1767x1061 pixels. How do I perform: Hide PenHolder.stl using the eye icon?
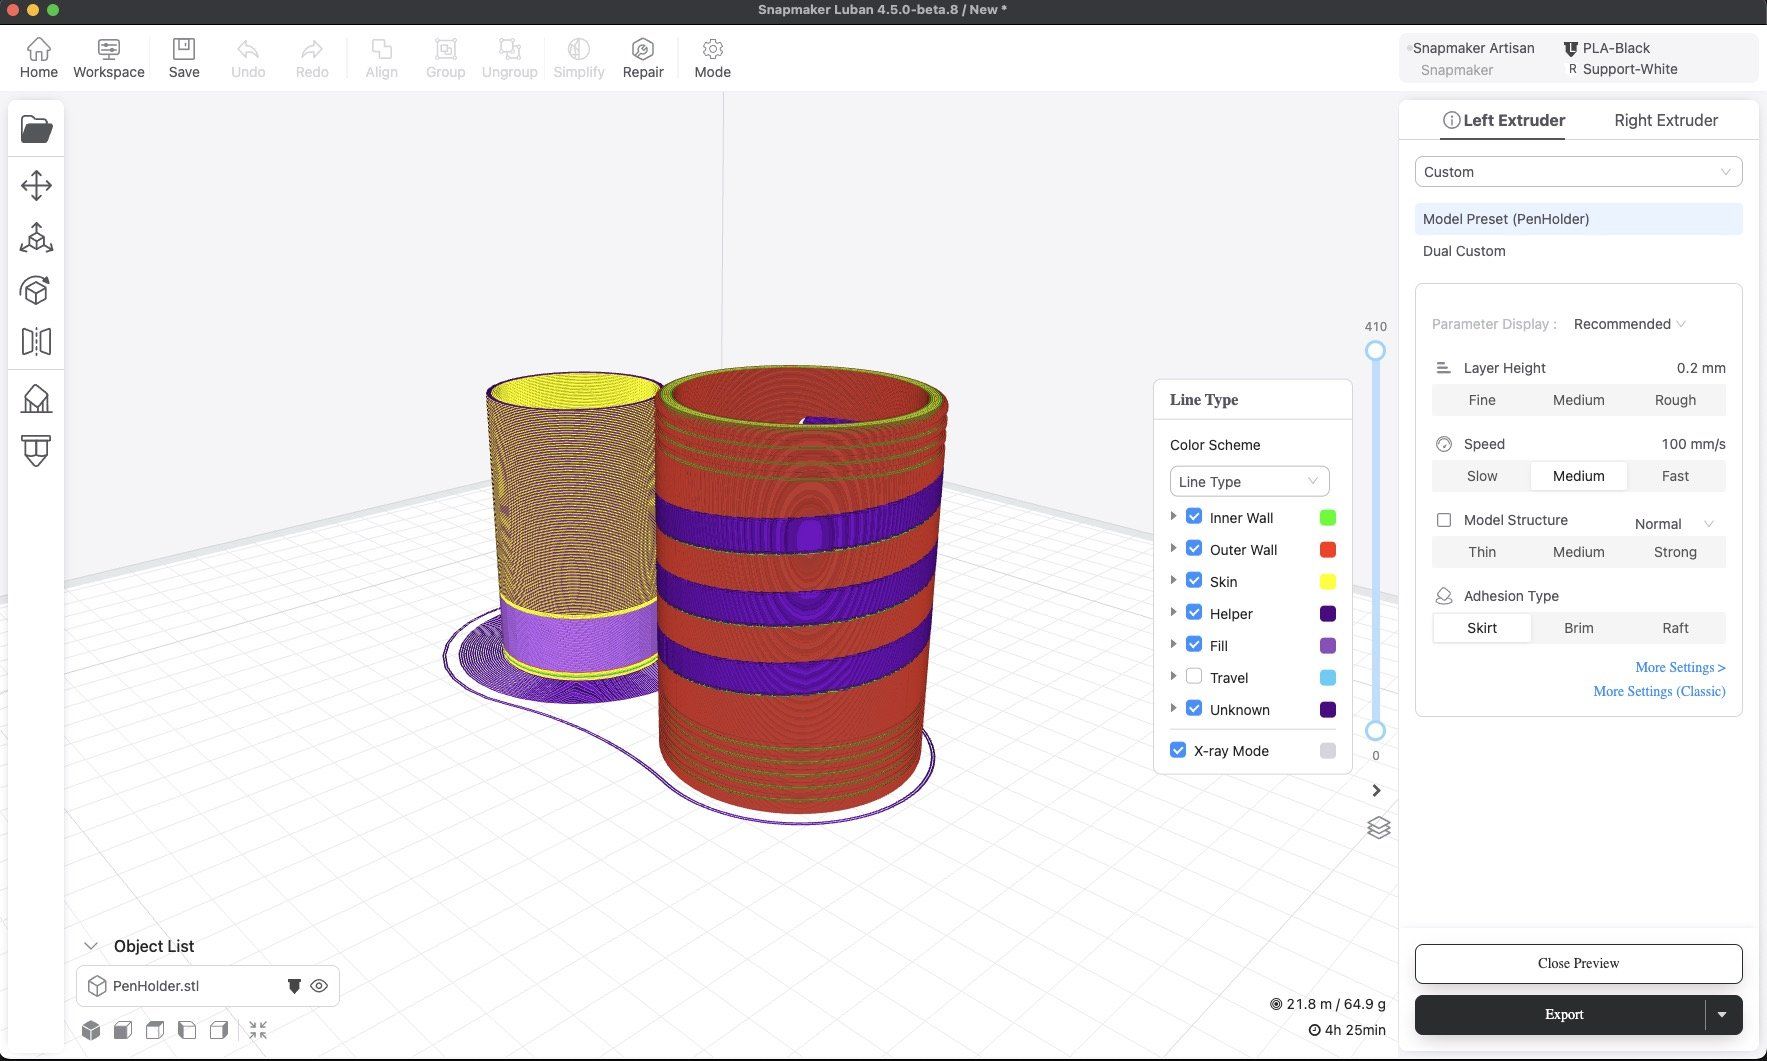pos(319,986)
